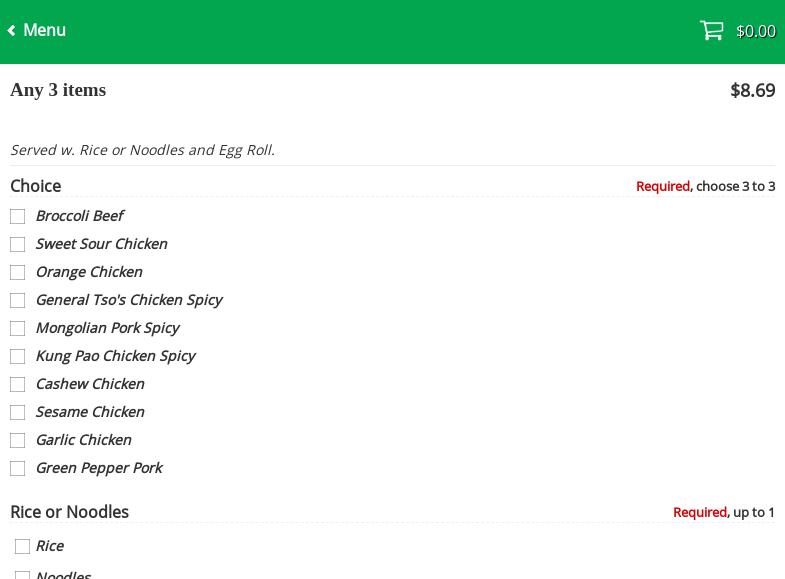785x579 pixels.
Task: View the $0.00 cart total
Action: (755, 32)
